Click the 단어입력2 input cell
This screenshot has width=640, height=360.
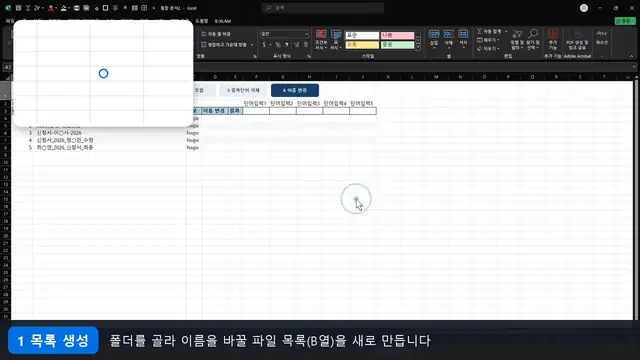tap(283, 111)
